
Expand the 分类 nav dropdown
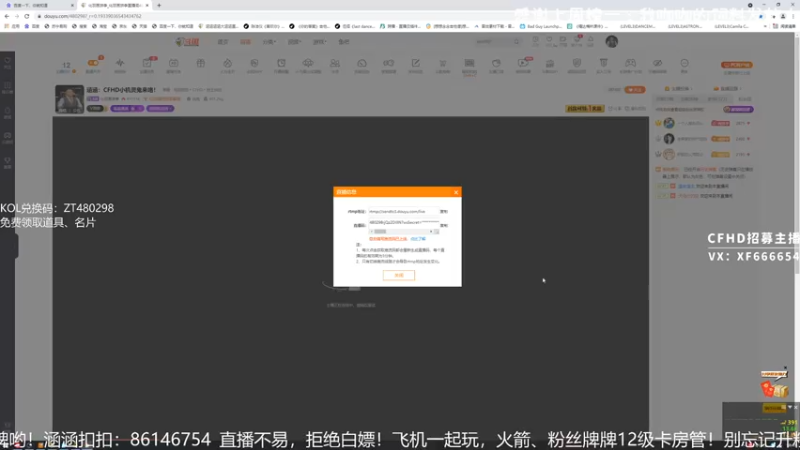point(269,42)
